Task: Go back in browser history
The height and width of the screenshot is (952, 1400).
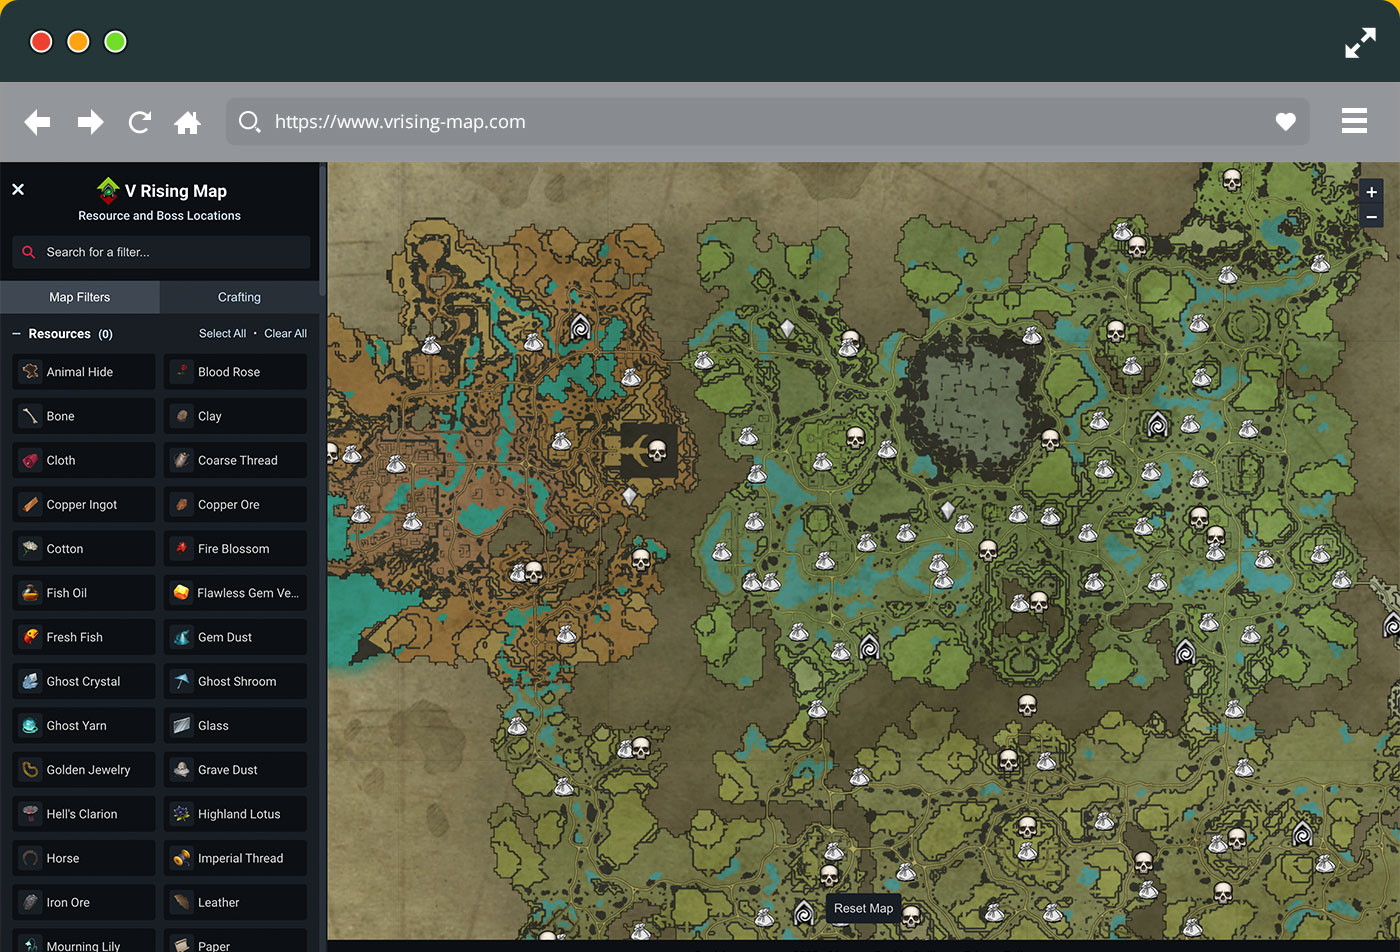Action: point(37,122)
